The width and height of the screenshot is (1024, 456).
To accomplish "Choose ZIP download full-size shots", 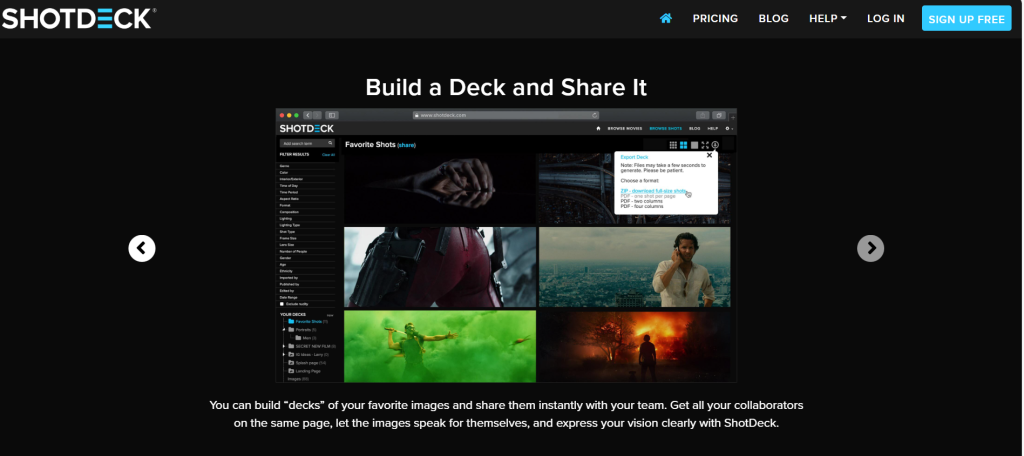I will pyautogui.click(x=653, y=191).
